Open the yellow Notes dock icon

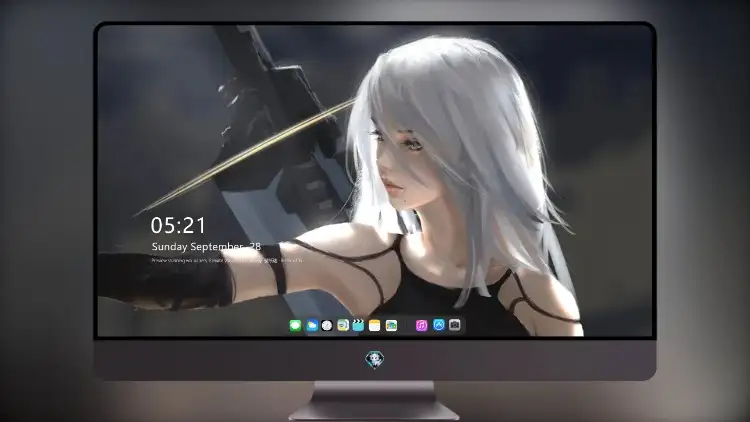coord(375,326)
